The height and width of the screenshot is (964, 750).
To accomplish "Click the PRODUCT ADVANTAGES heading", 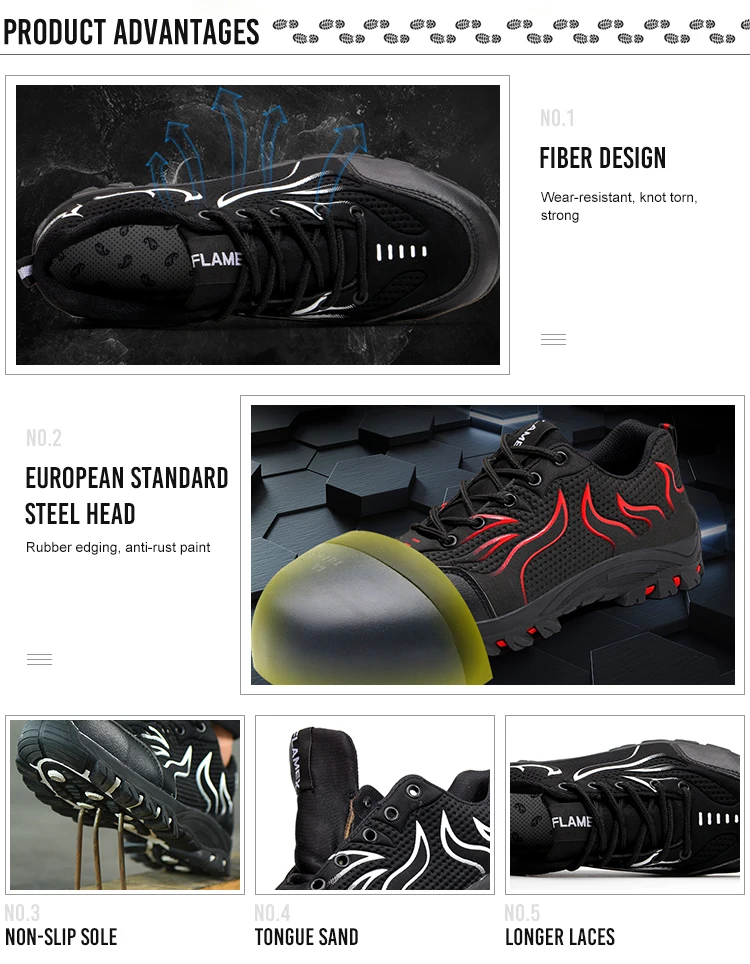I will coord(131,33).
